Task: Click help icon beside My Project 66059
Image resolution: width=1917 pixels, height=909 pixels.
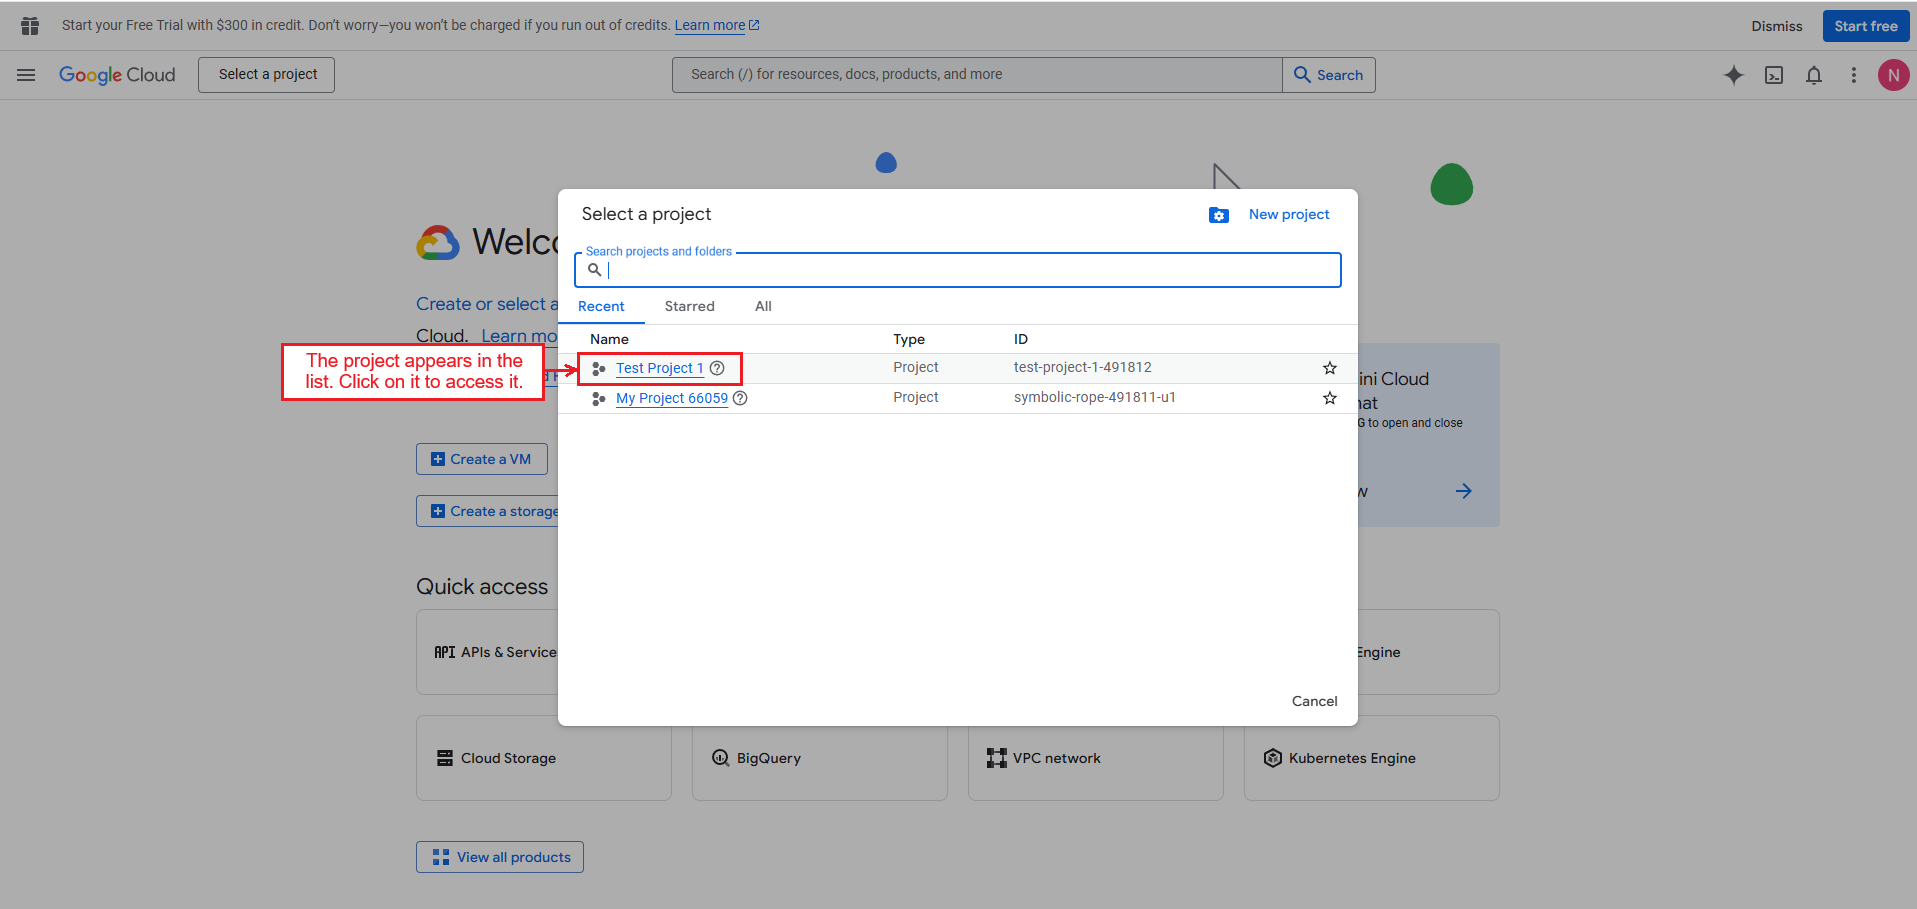Action: [740, 398]
